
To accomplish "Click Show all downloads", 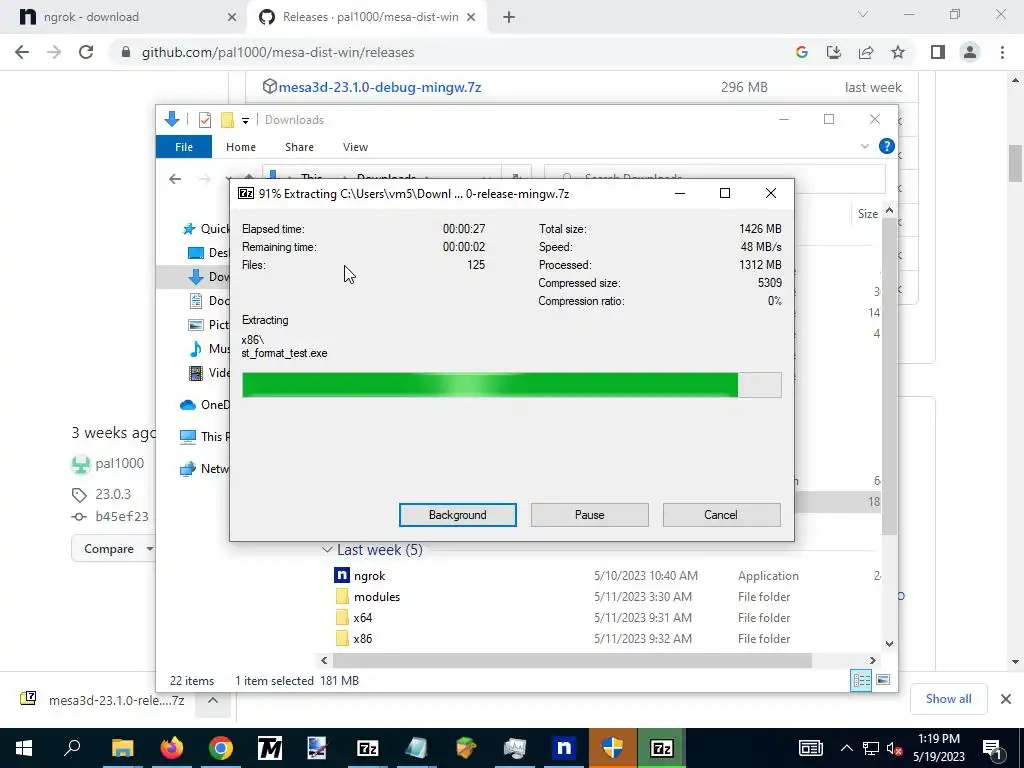I will (x=948, y=699).
